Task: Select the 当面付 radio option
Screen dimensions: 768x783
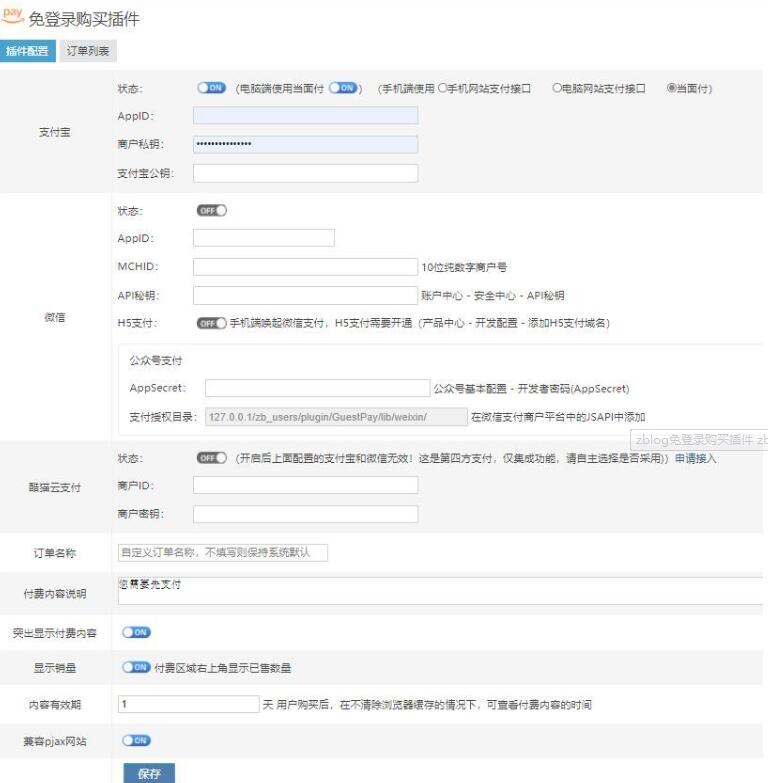Action: [672, 88]
